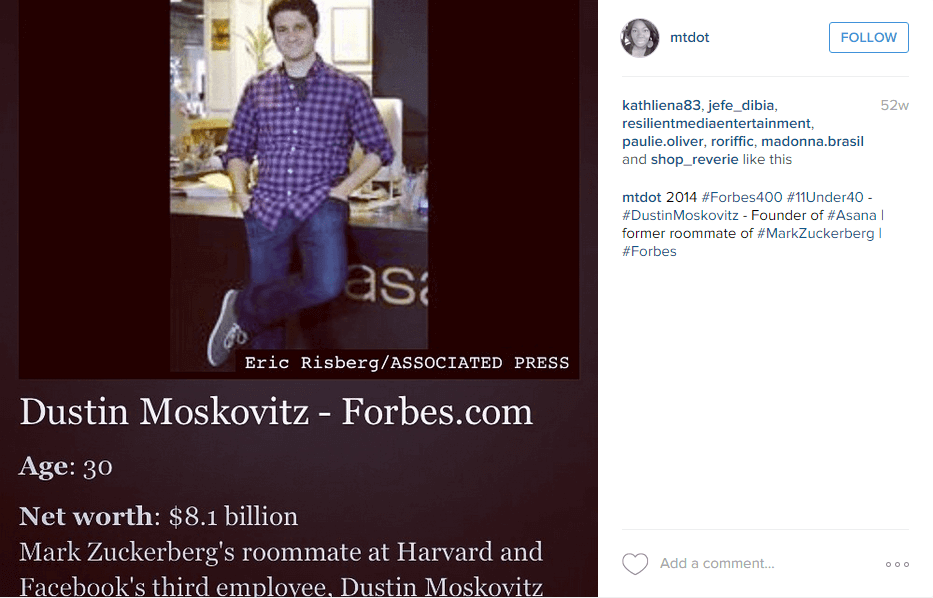Open resilientmediaentertainment profile link
Viewport: 933px width, 598px height.
716,123
